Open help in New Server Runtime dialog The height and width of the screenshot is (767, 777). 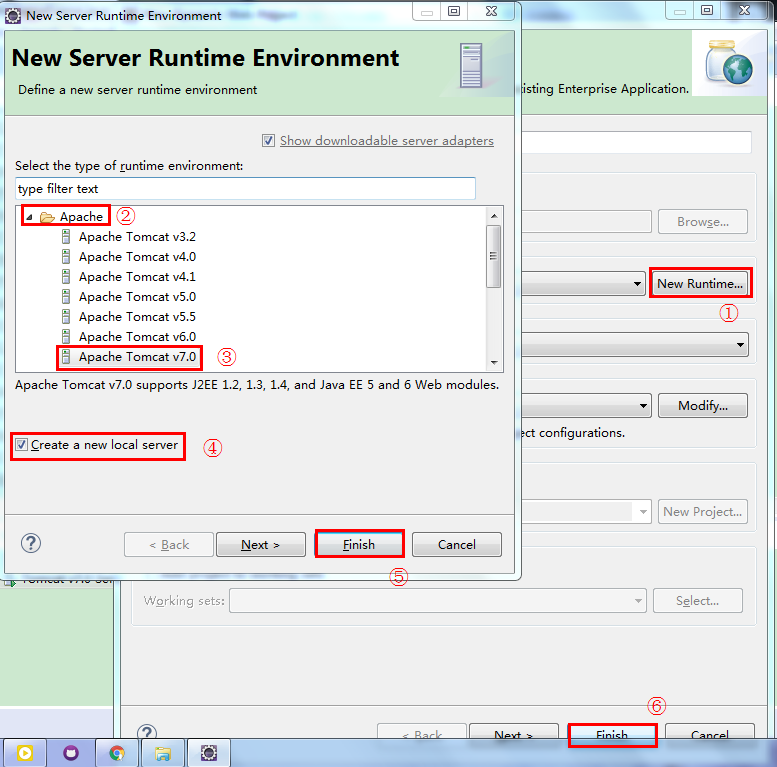31,544
